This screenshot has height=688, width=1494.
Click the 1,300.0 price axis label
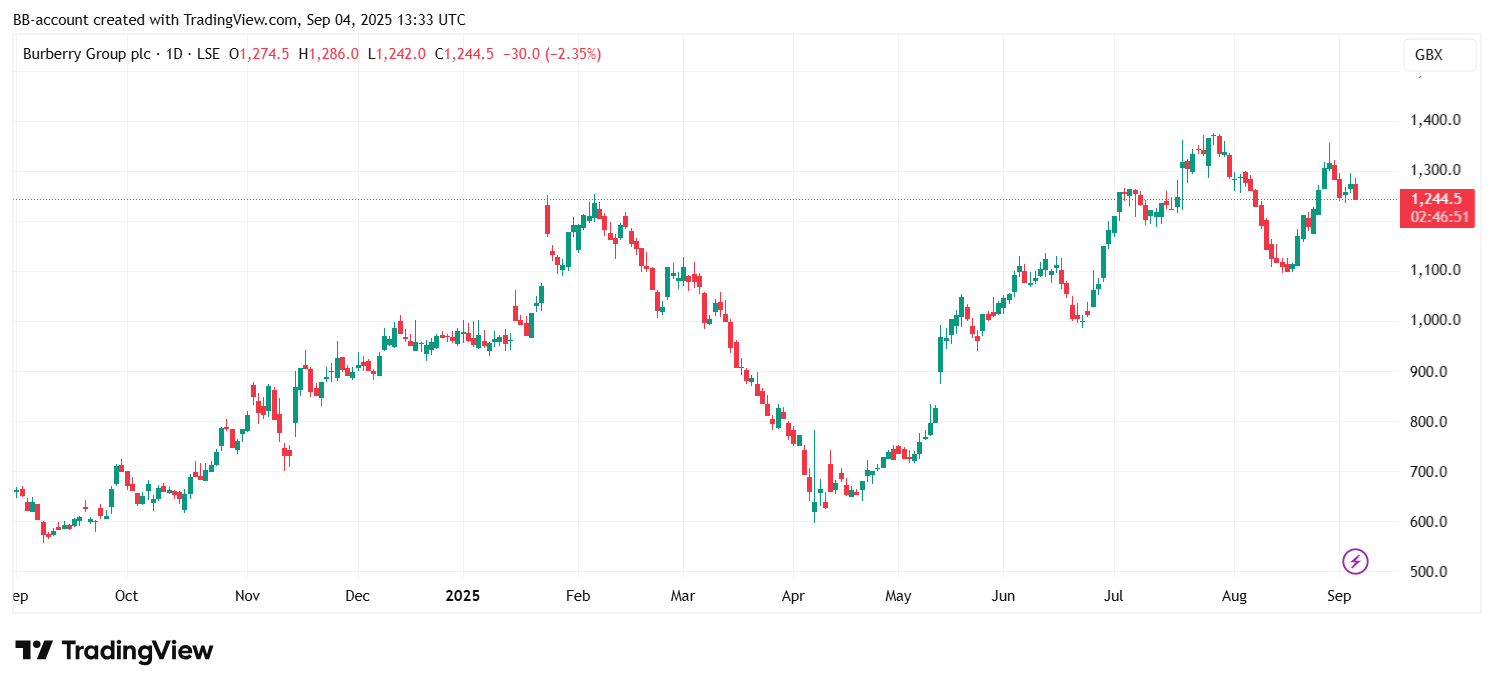[x=1435, y=170]
